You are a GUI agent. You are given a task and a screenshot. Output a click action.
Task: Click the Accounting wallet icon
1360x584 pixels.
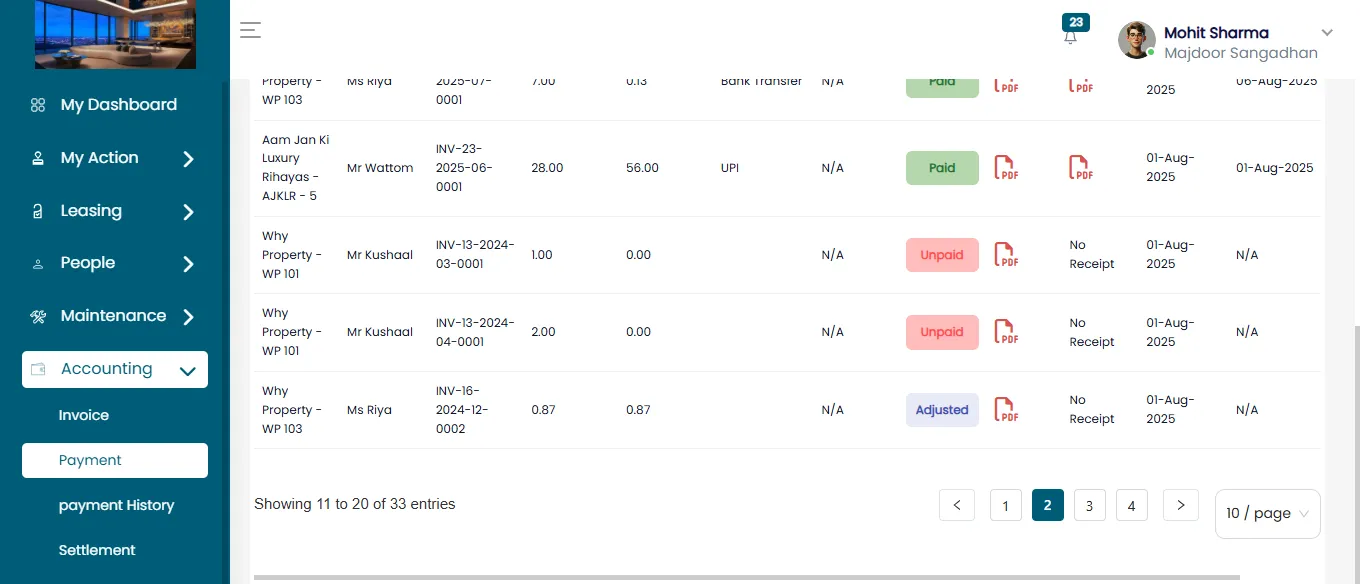[x=39, y=369]
